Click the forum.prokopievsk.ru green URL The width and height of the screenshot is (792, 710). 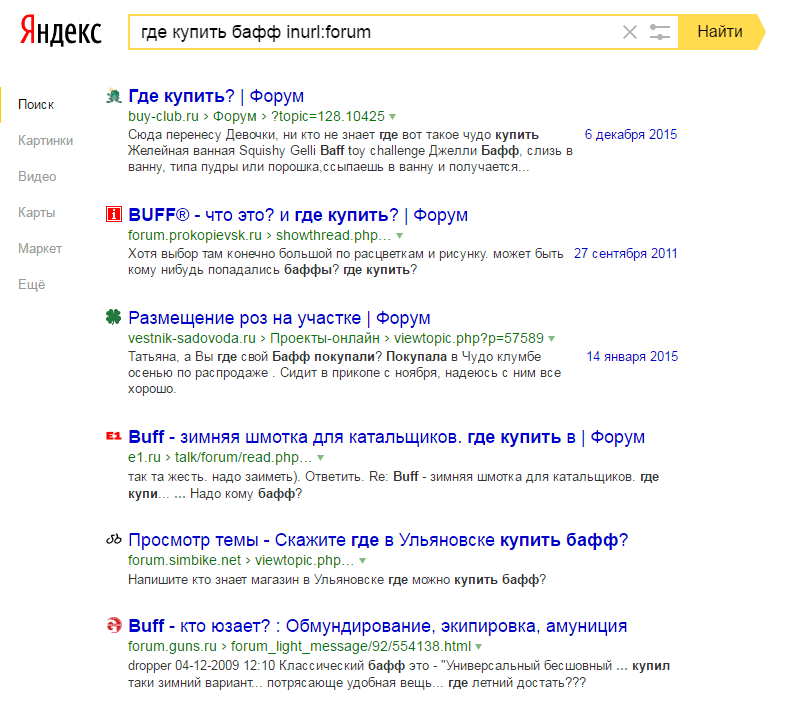[x=195, y=235]
